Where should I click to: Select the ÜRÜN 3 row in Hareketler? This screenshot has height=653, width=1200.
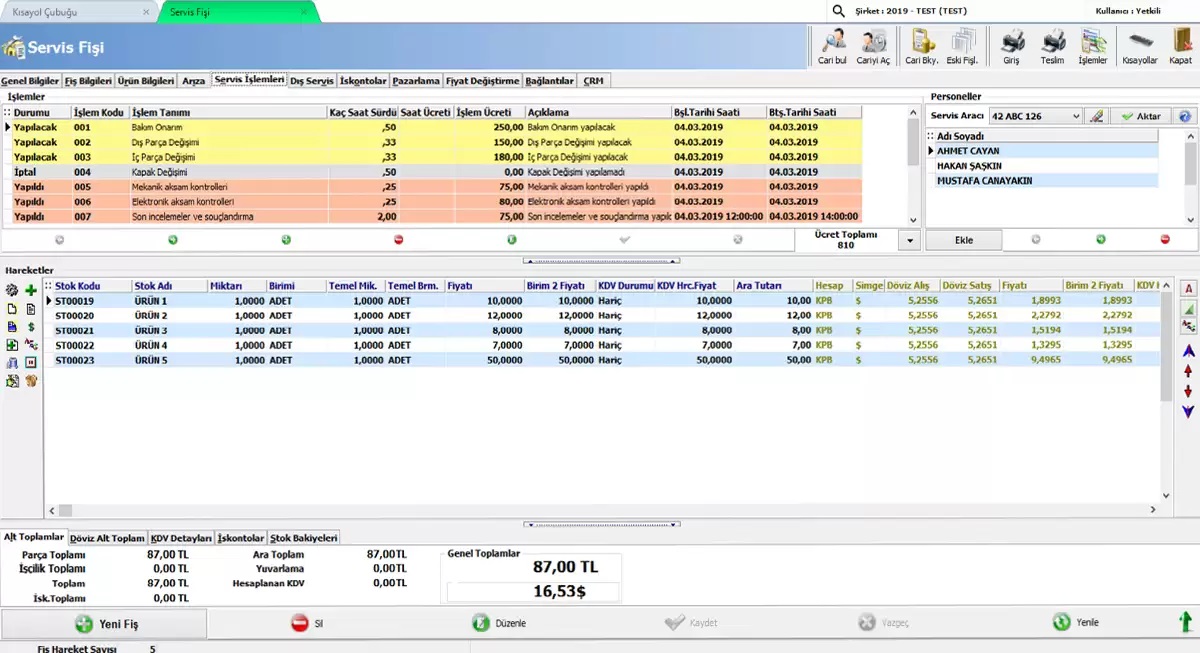[x=150, y=330]
